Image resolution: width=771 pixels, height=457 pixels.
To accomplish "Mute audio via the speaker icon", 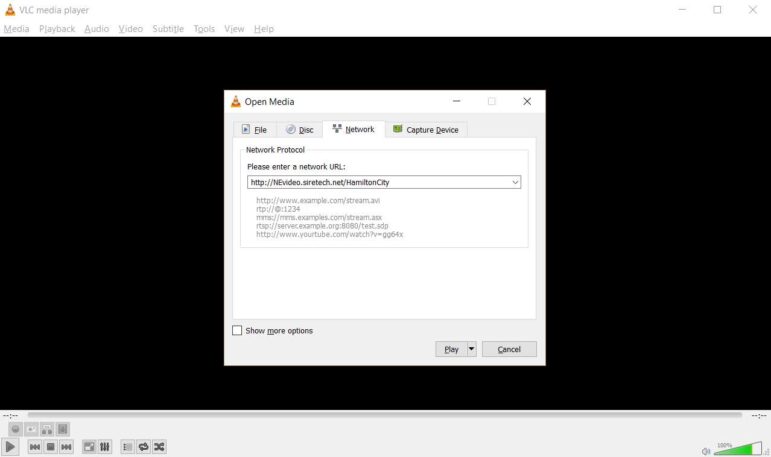I will coord(706,451).
